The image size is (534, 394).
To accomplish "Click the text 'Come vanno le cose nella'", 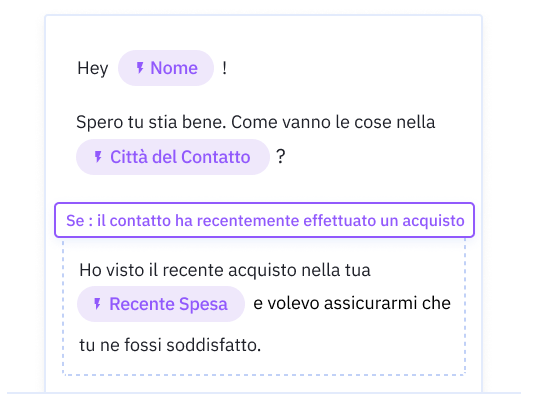I will coord(333,122).
